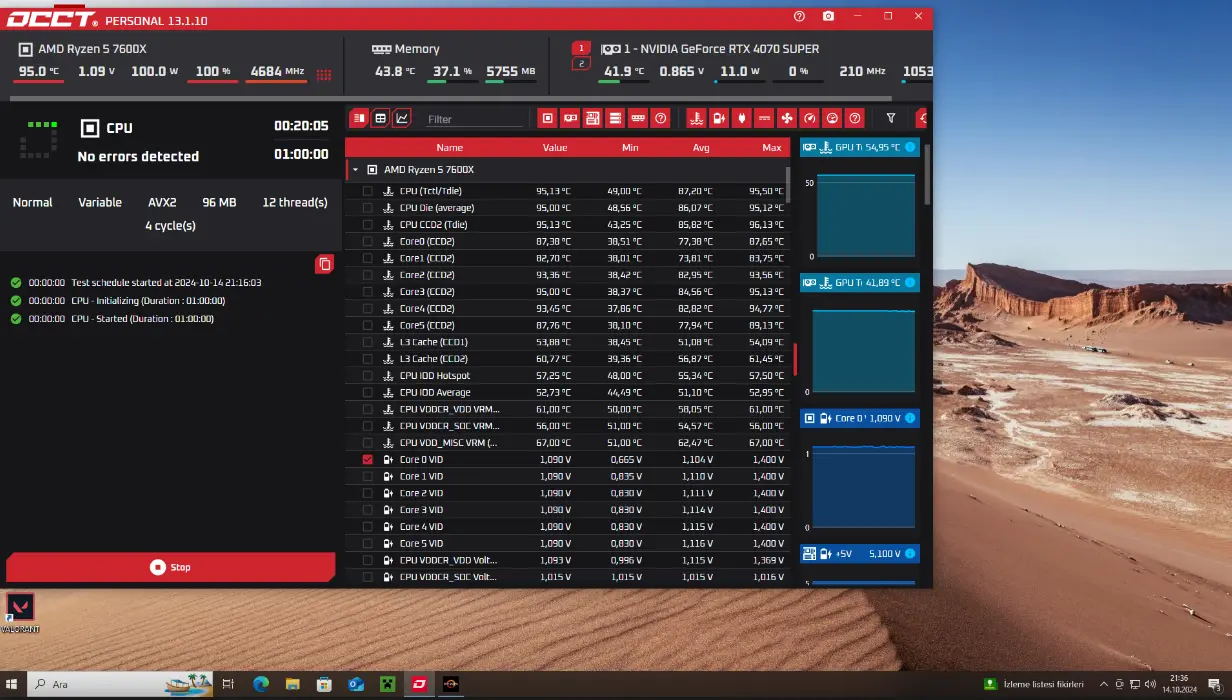Screen dimensions: 1232x700
Task: Clear the test log with the red copy icon
Action: (x=324, y=264)
